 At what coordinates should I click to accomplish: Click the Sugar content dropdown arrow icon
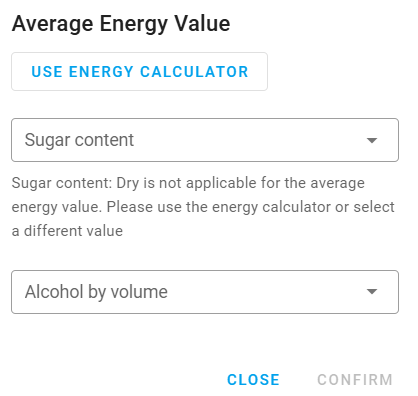pos(372,140)
